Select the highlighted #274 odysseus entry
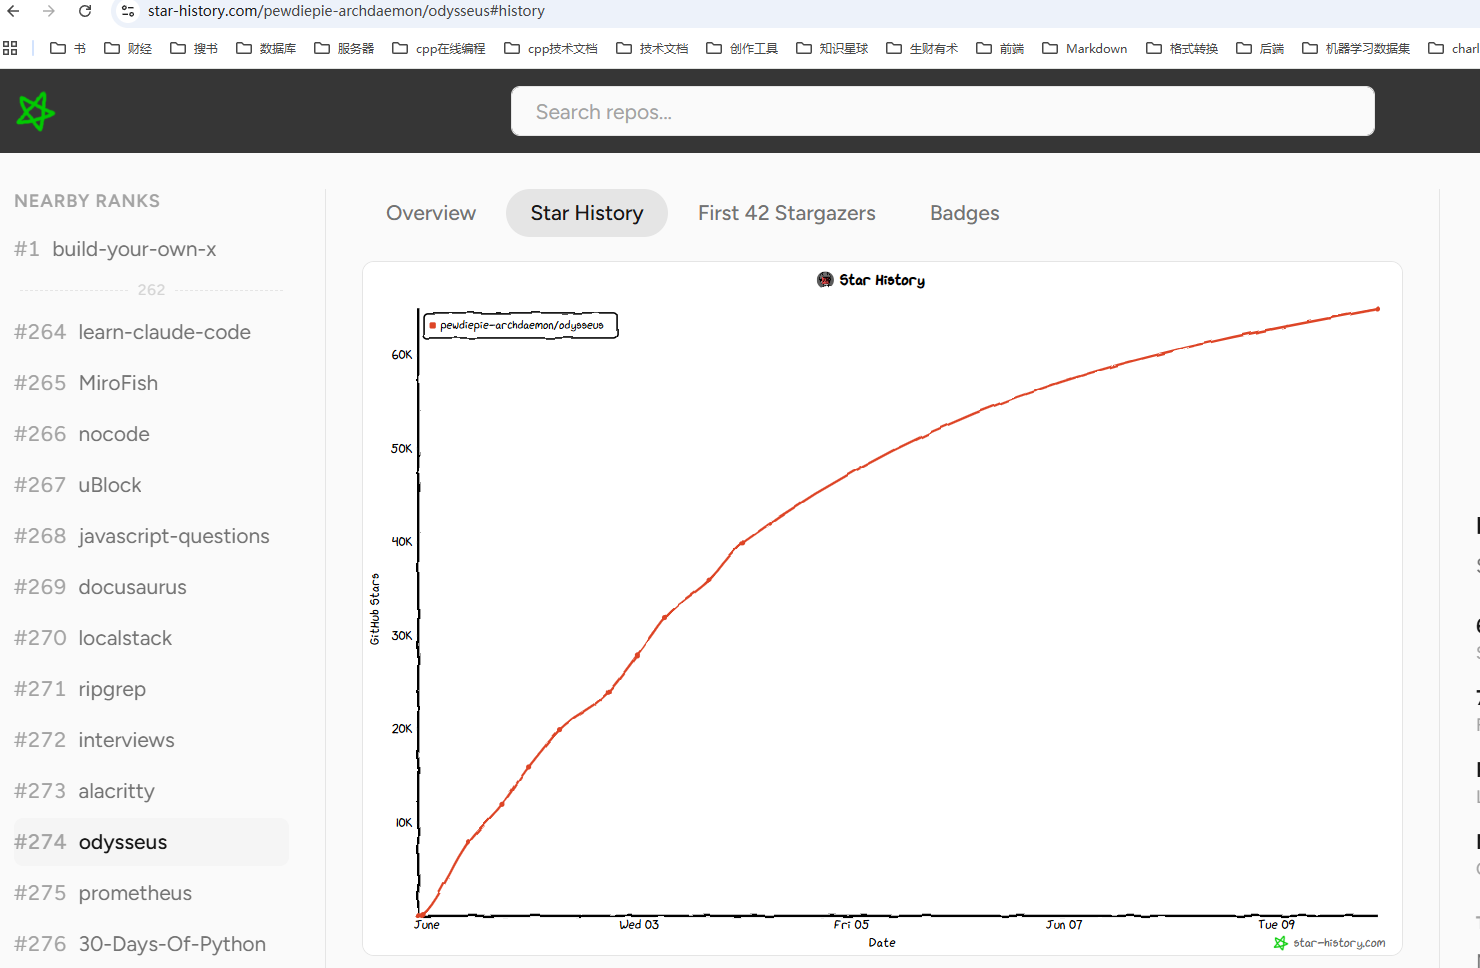This screenshot has height=968, width=1480. (x=151, y=842)
